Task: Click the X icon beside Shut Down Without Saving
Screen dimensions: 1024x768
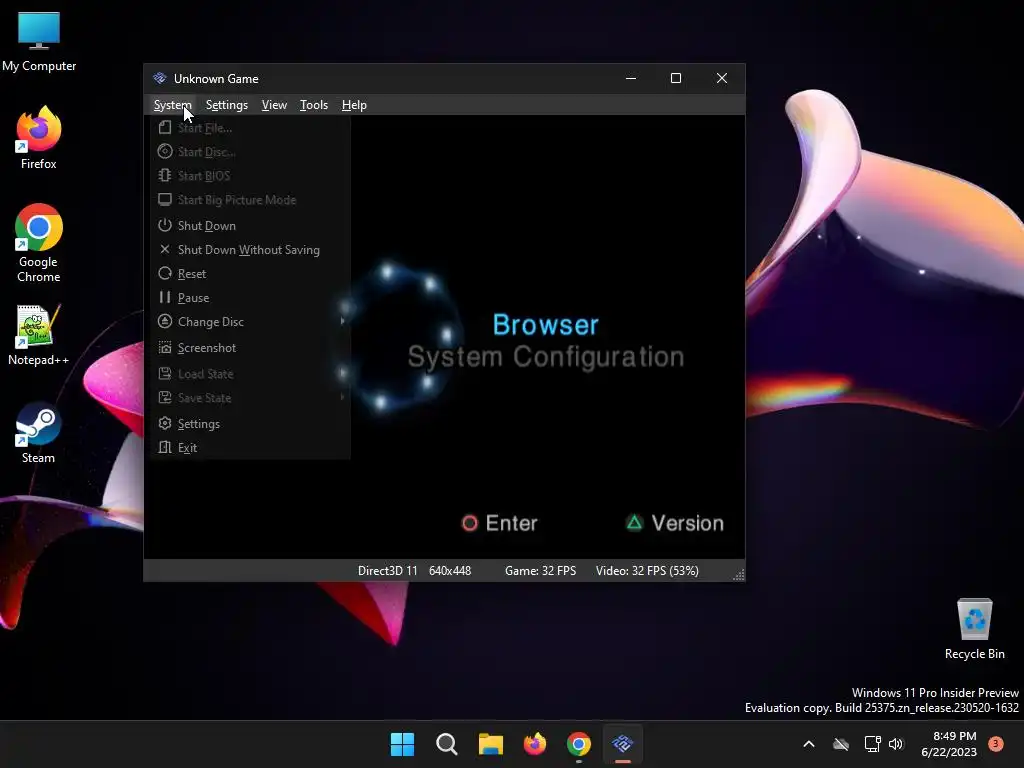Action: [165, 249]
